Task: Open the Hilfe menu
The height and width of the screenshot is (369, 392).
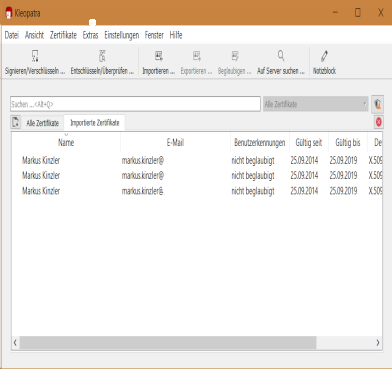Action: 176,35
